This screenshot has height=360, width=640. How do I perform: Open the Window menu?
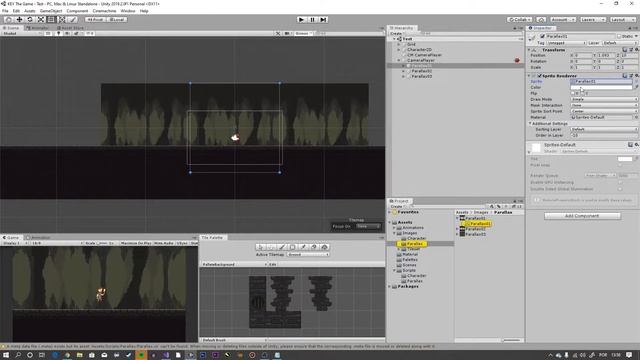[128, 11]
